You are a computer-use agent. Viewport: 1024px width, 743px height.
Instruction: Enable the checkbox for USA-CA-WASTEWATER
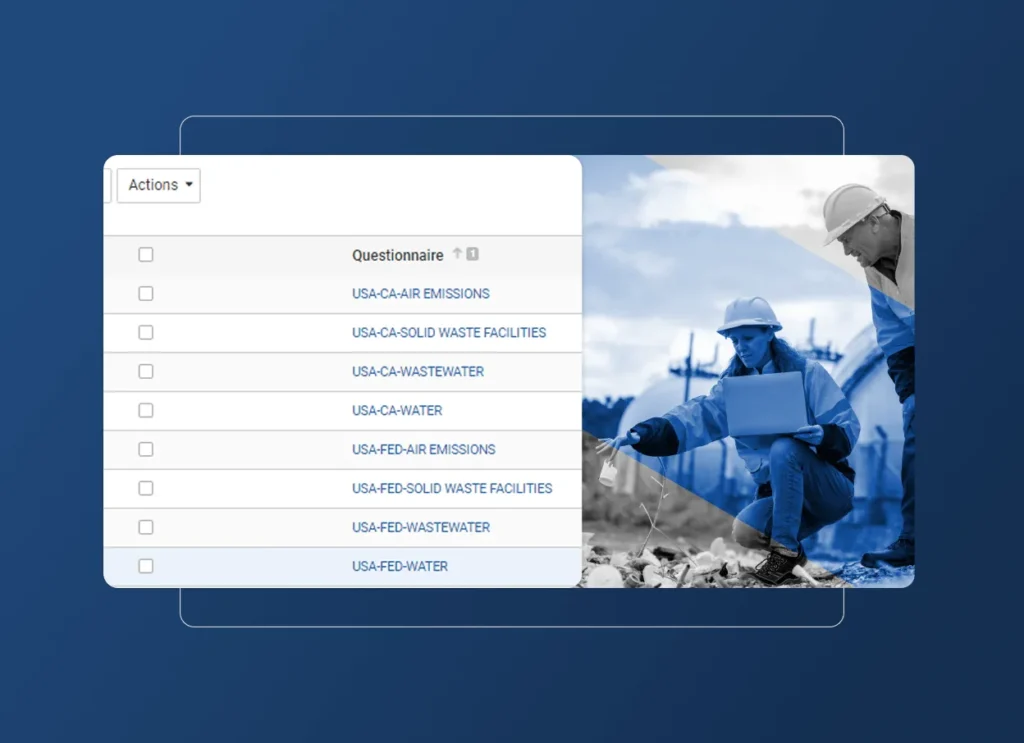pos(146,371)
